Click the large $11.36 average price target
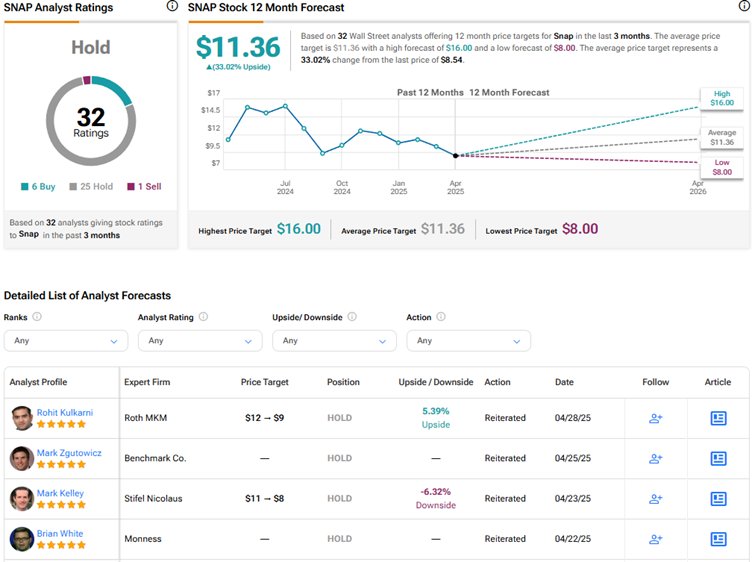This screenshot has width=752, height=562. coord(238,47)
